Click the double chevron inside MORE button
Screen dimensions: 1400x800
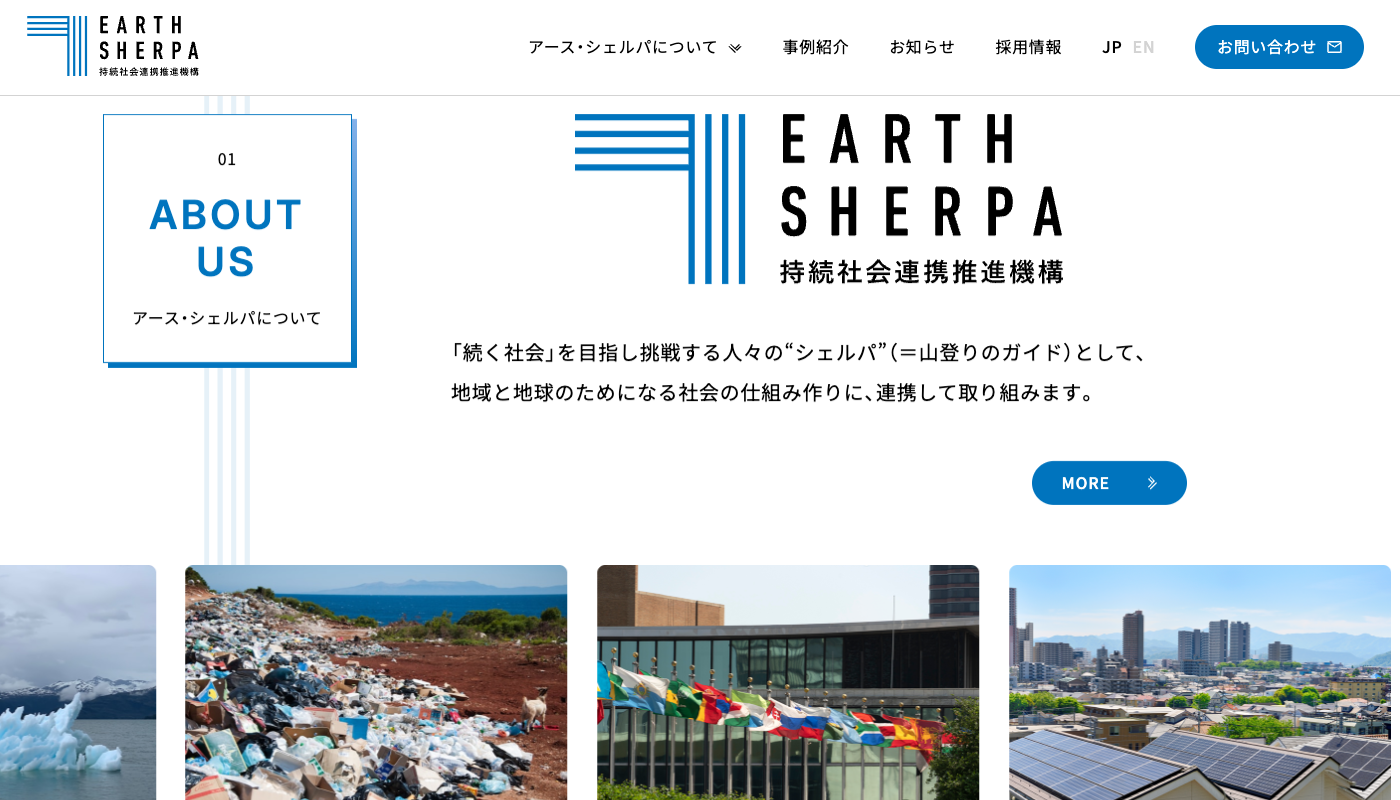click(1152, 483)
